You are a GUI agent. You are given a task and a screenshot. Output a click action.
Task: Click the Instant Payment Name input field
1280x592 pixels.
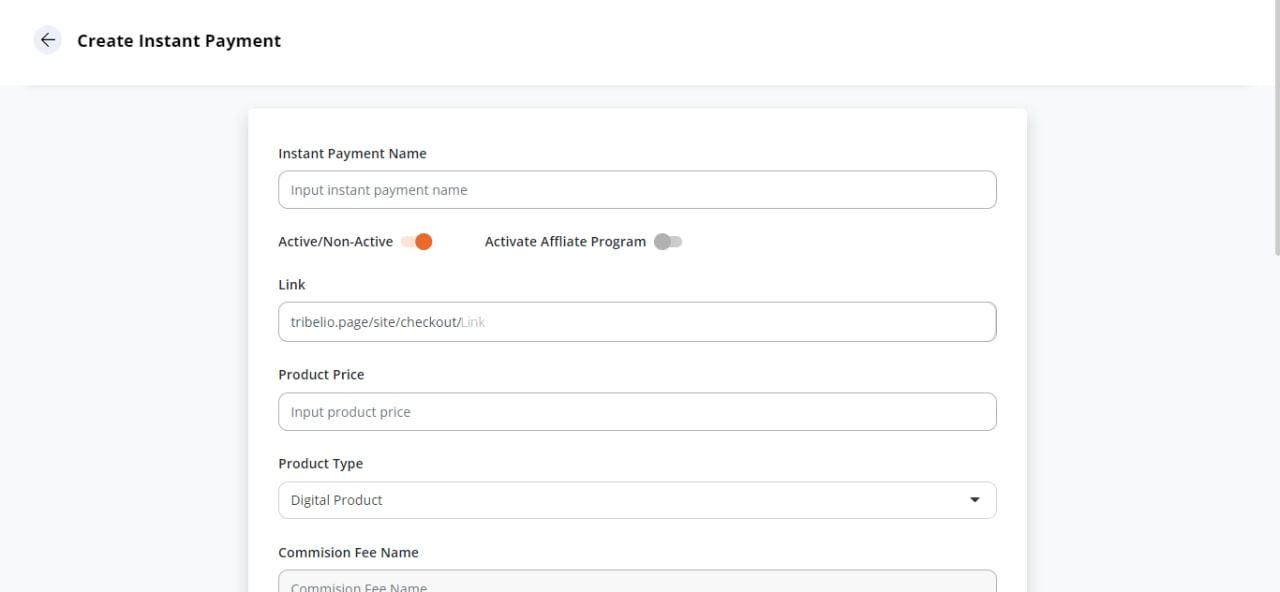click(637, 190)
